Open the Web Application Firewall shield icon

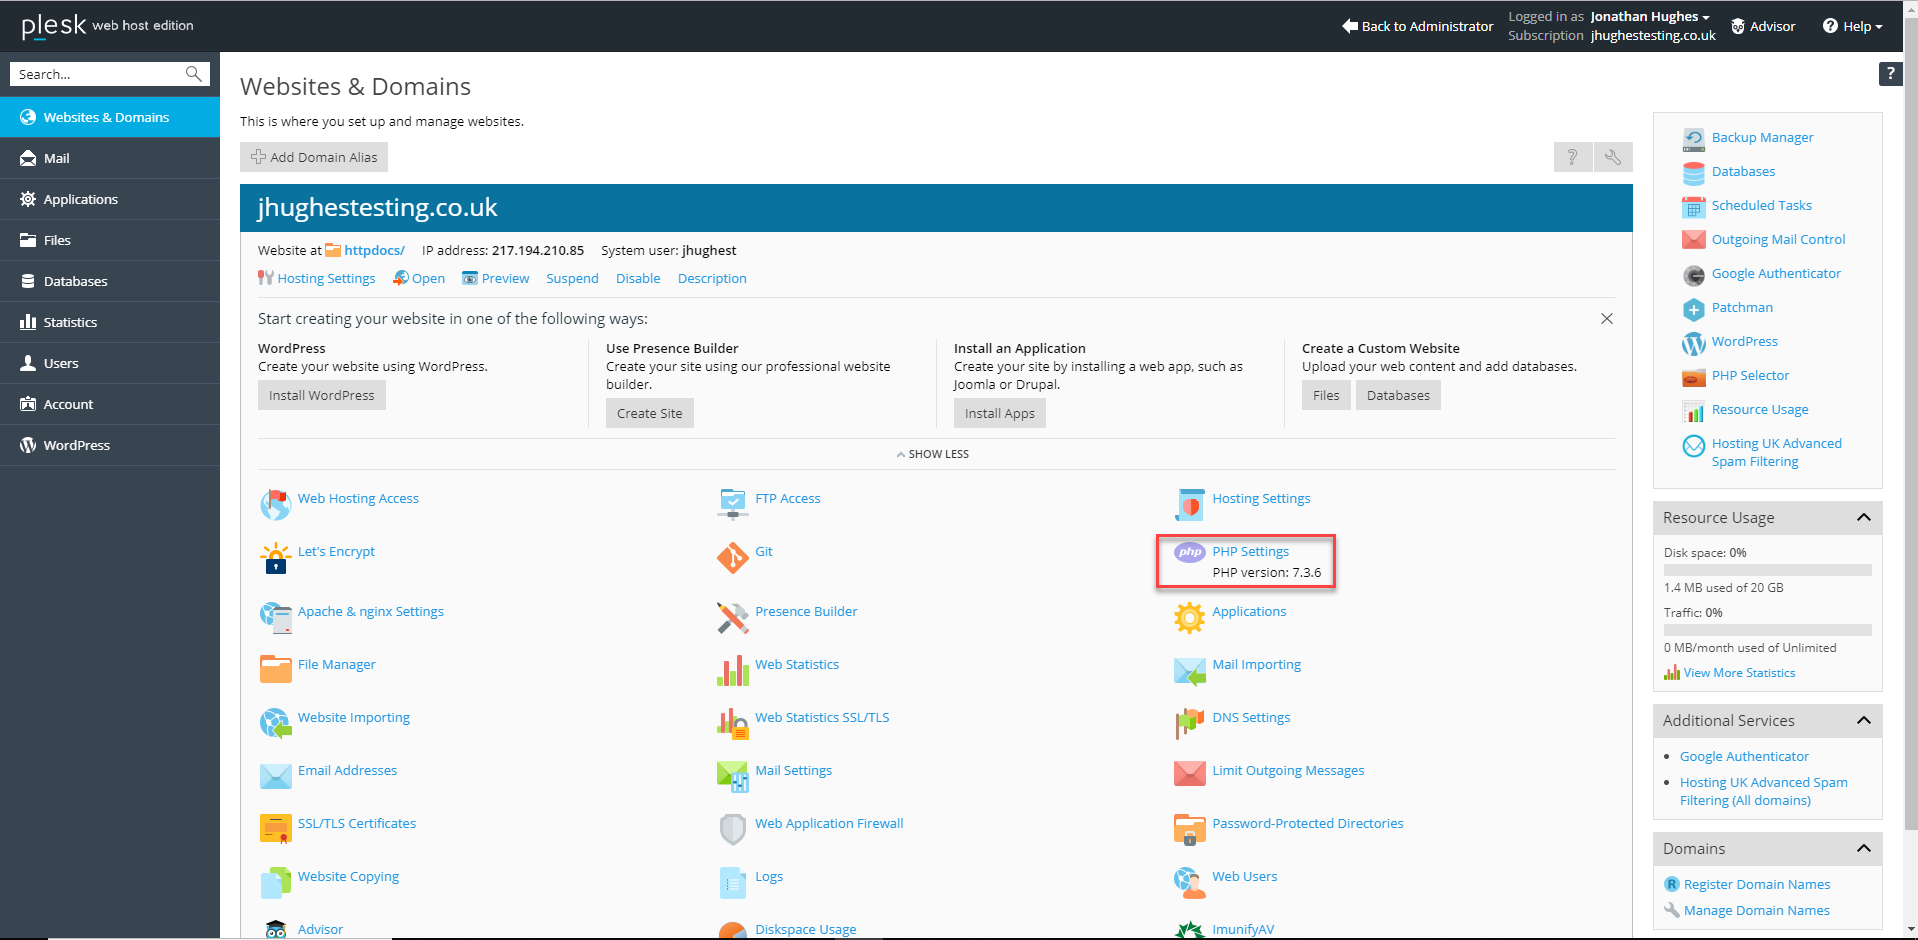tap(733, 829)
